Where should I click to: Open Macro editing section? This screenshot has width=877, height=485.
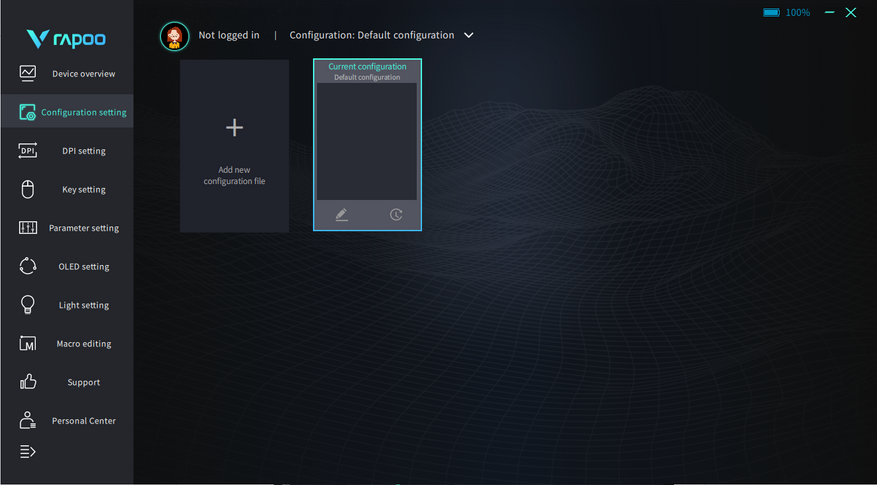(84, 344)
